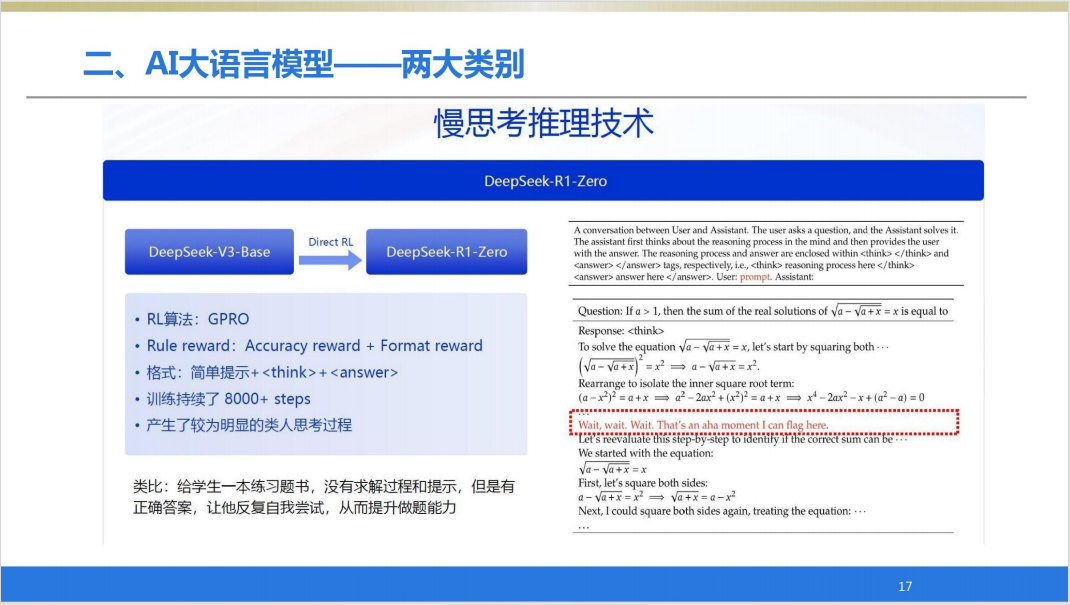
Task: Click bullet '格式：简单提示+<think>+<answer>'
Action: (x=272, y=372)
